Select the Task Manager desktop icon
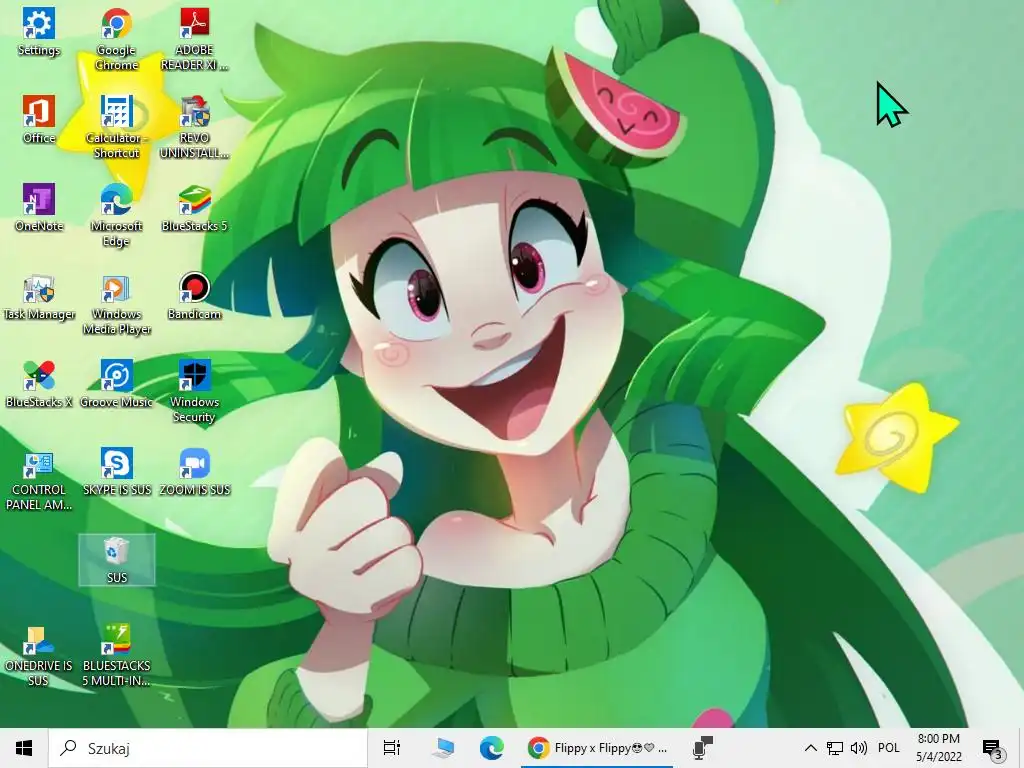The width and height of the screenshot is (1024, 768). coord(39,296)
